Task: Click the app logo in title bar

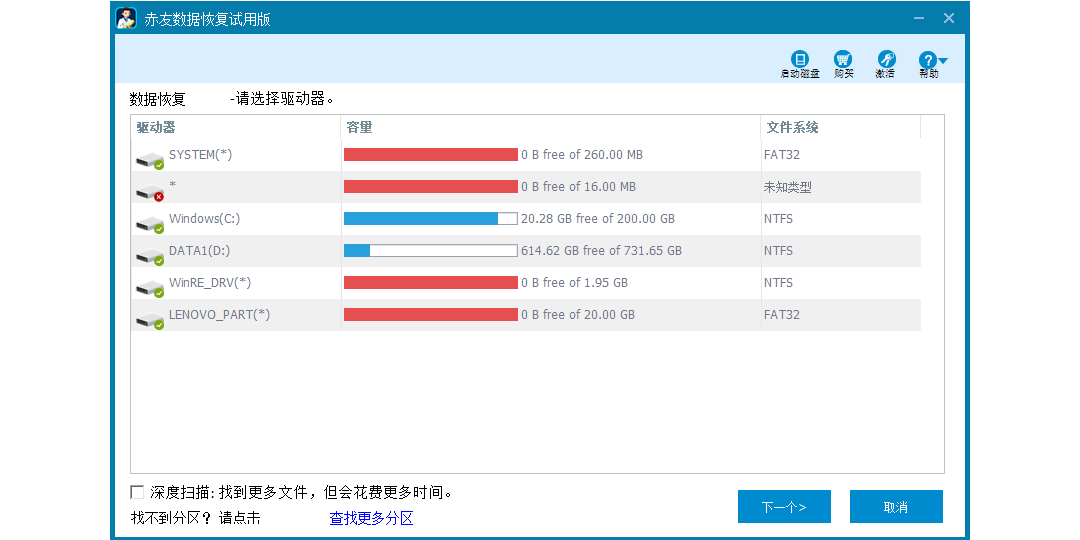Action: 126,19
